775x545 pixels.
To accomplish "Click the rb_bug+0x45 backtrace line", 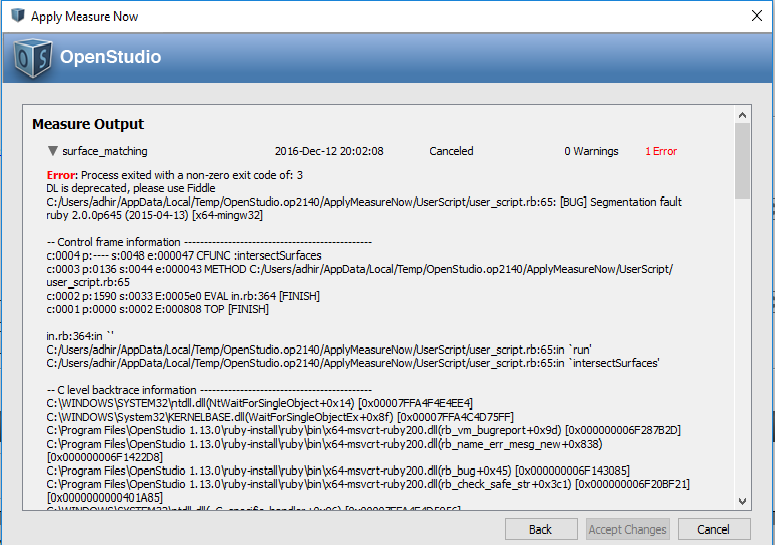I will click(x=338, y=470).
